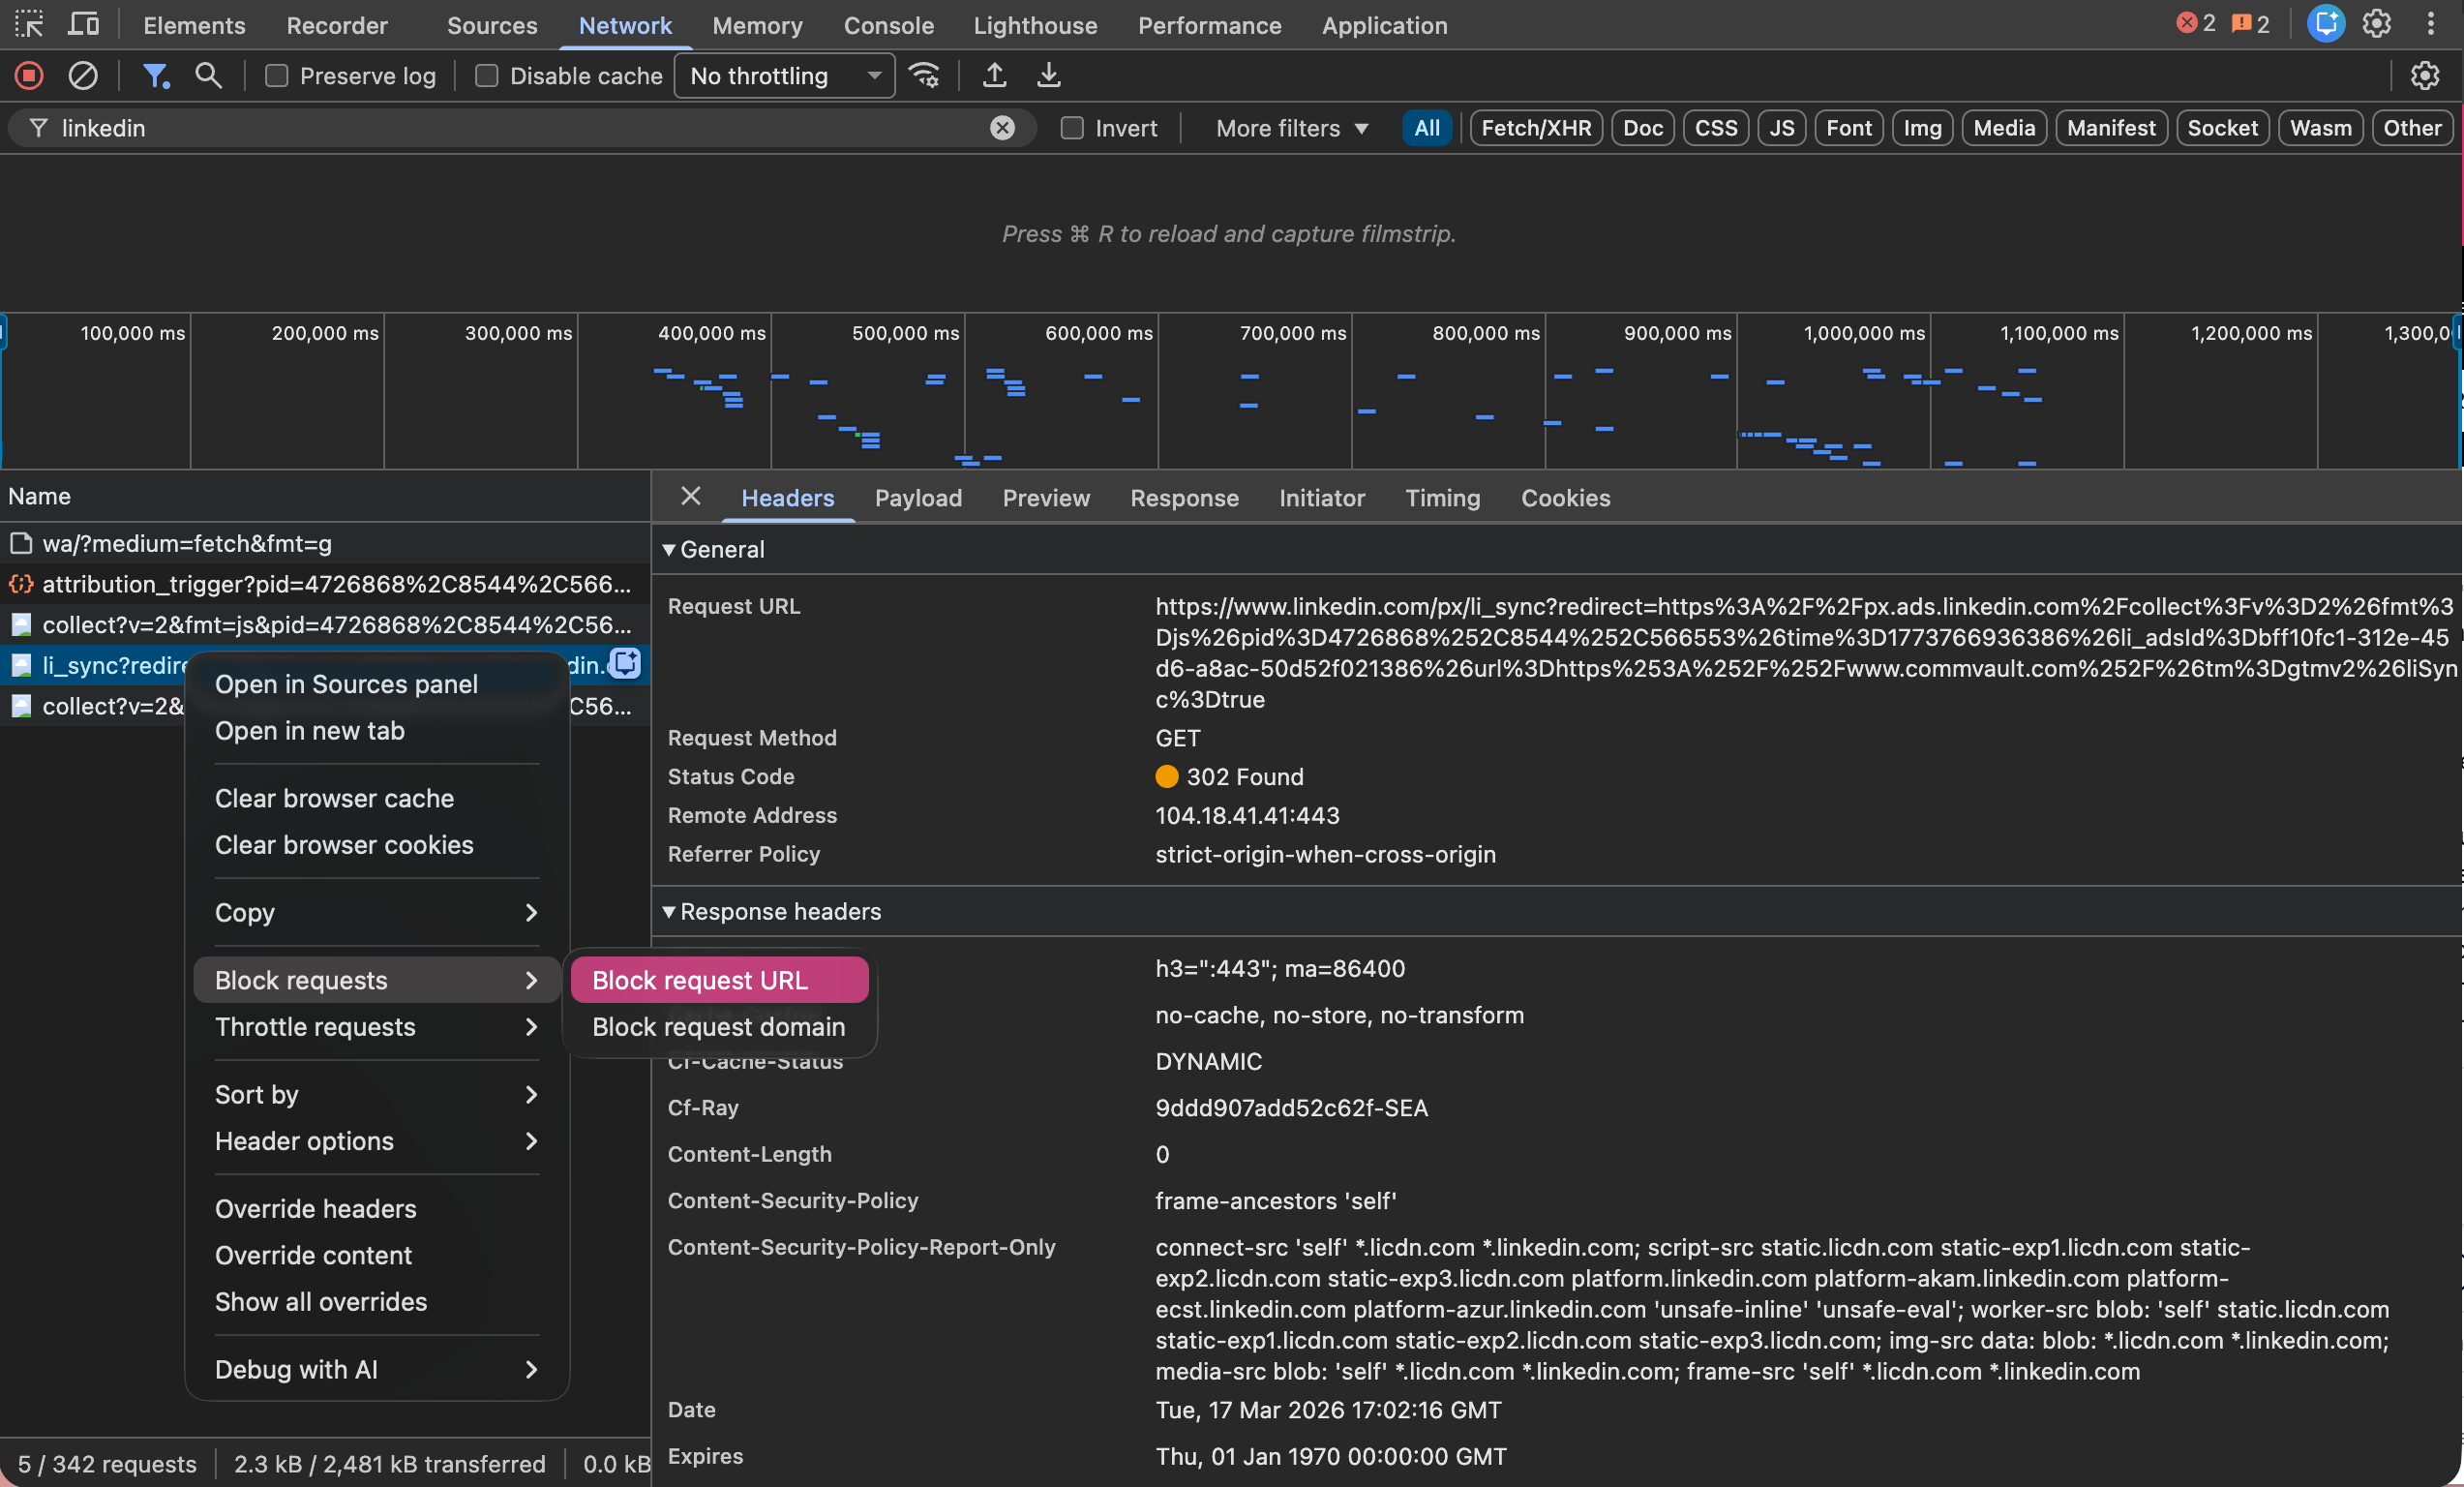
Task: Tick the Invert filter checkbox
Action: point(1072,128)
